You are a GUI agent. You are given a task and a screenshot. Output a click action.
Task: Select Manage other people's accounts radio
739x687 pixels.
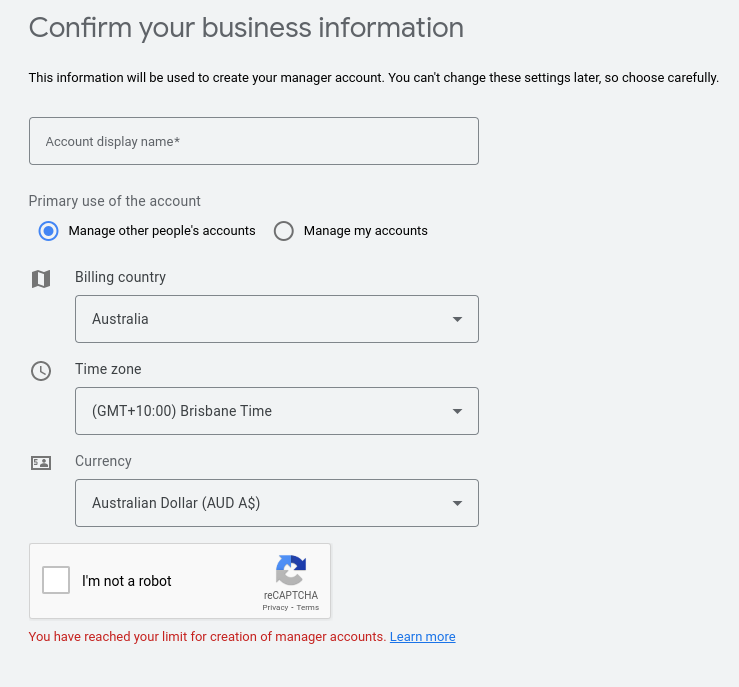49,231
